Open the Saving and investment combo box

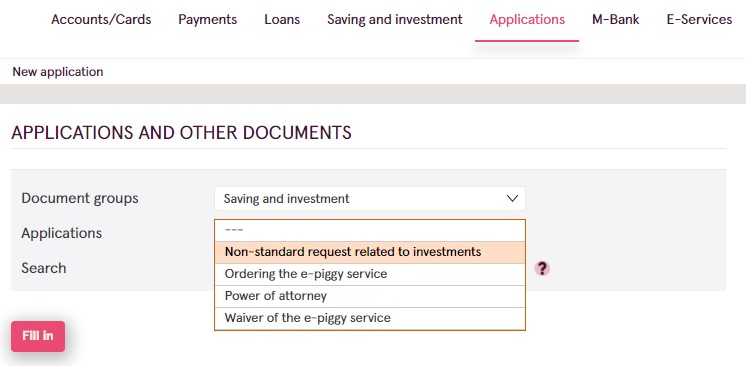(370, 198)
